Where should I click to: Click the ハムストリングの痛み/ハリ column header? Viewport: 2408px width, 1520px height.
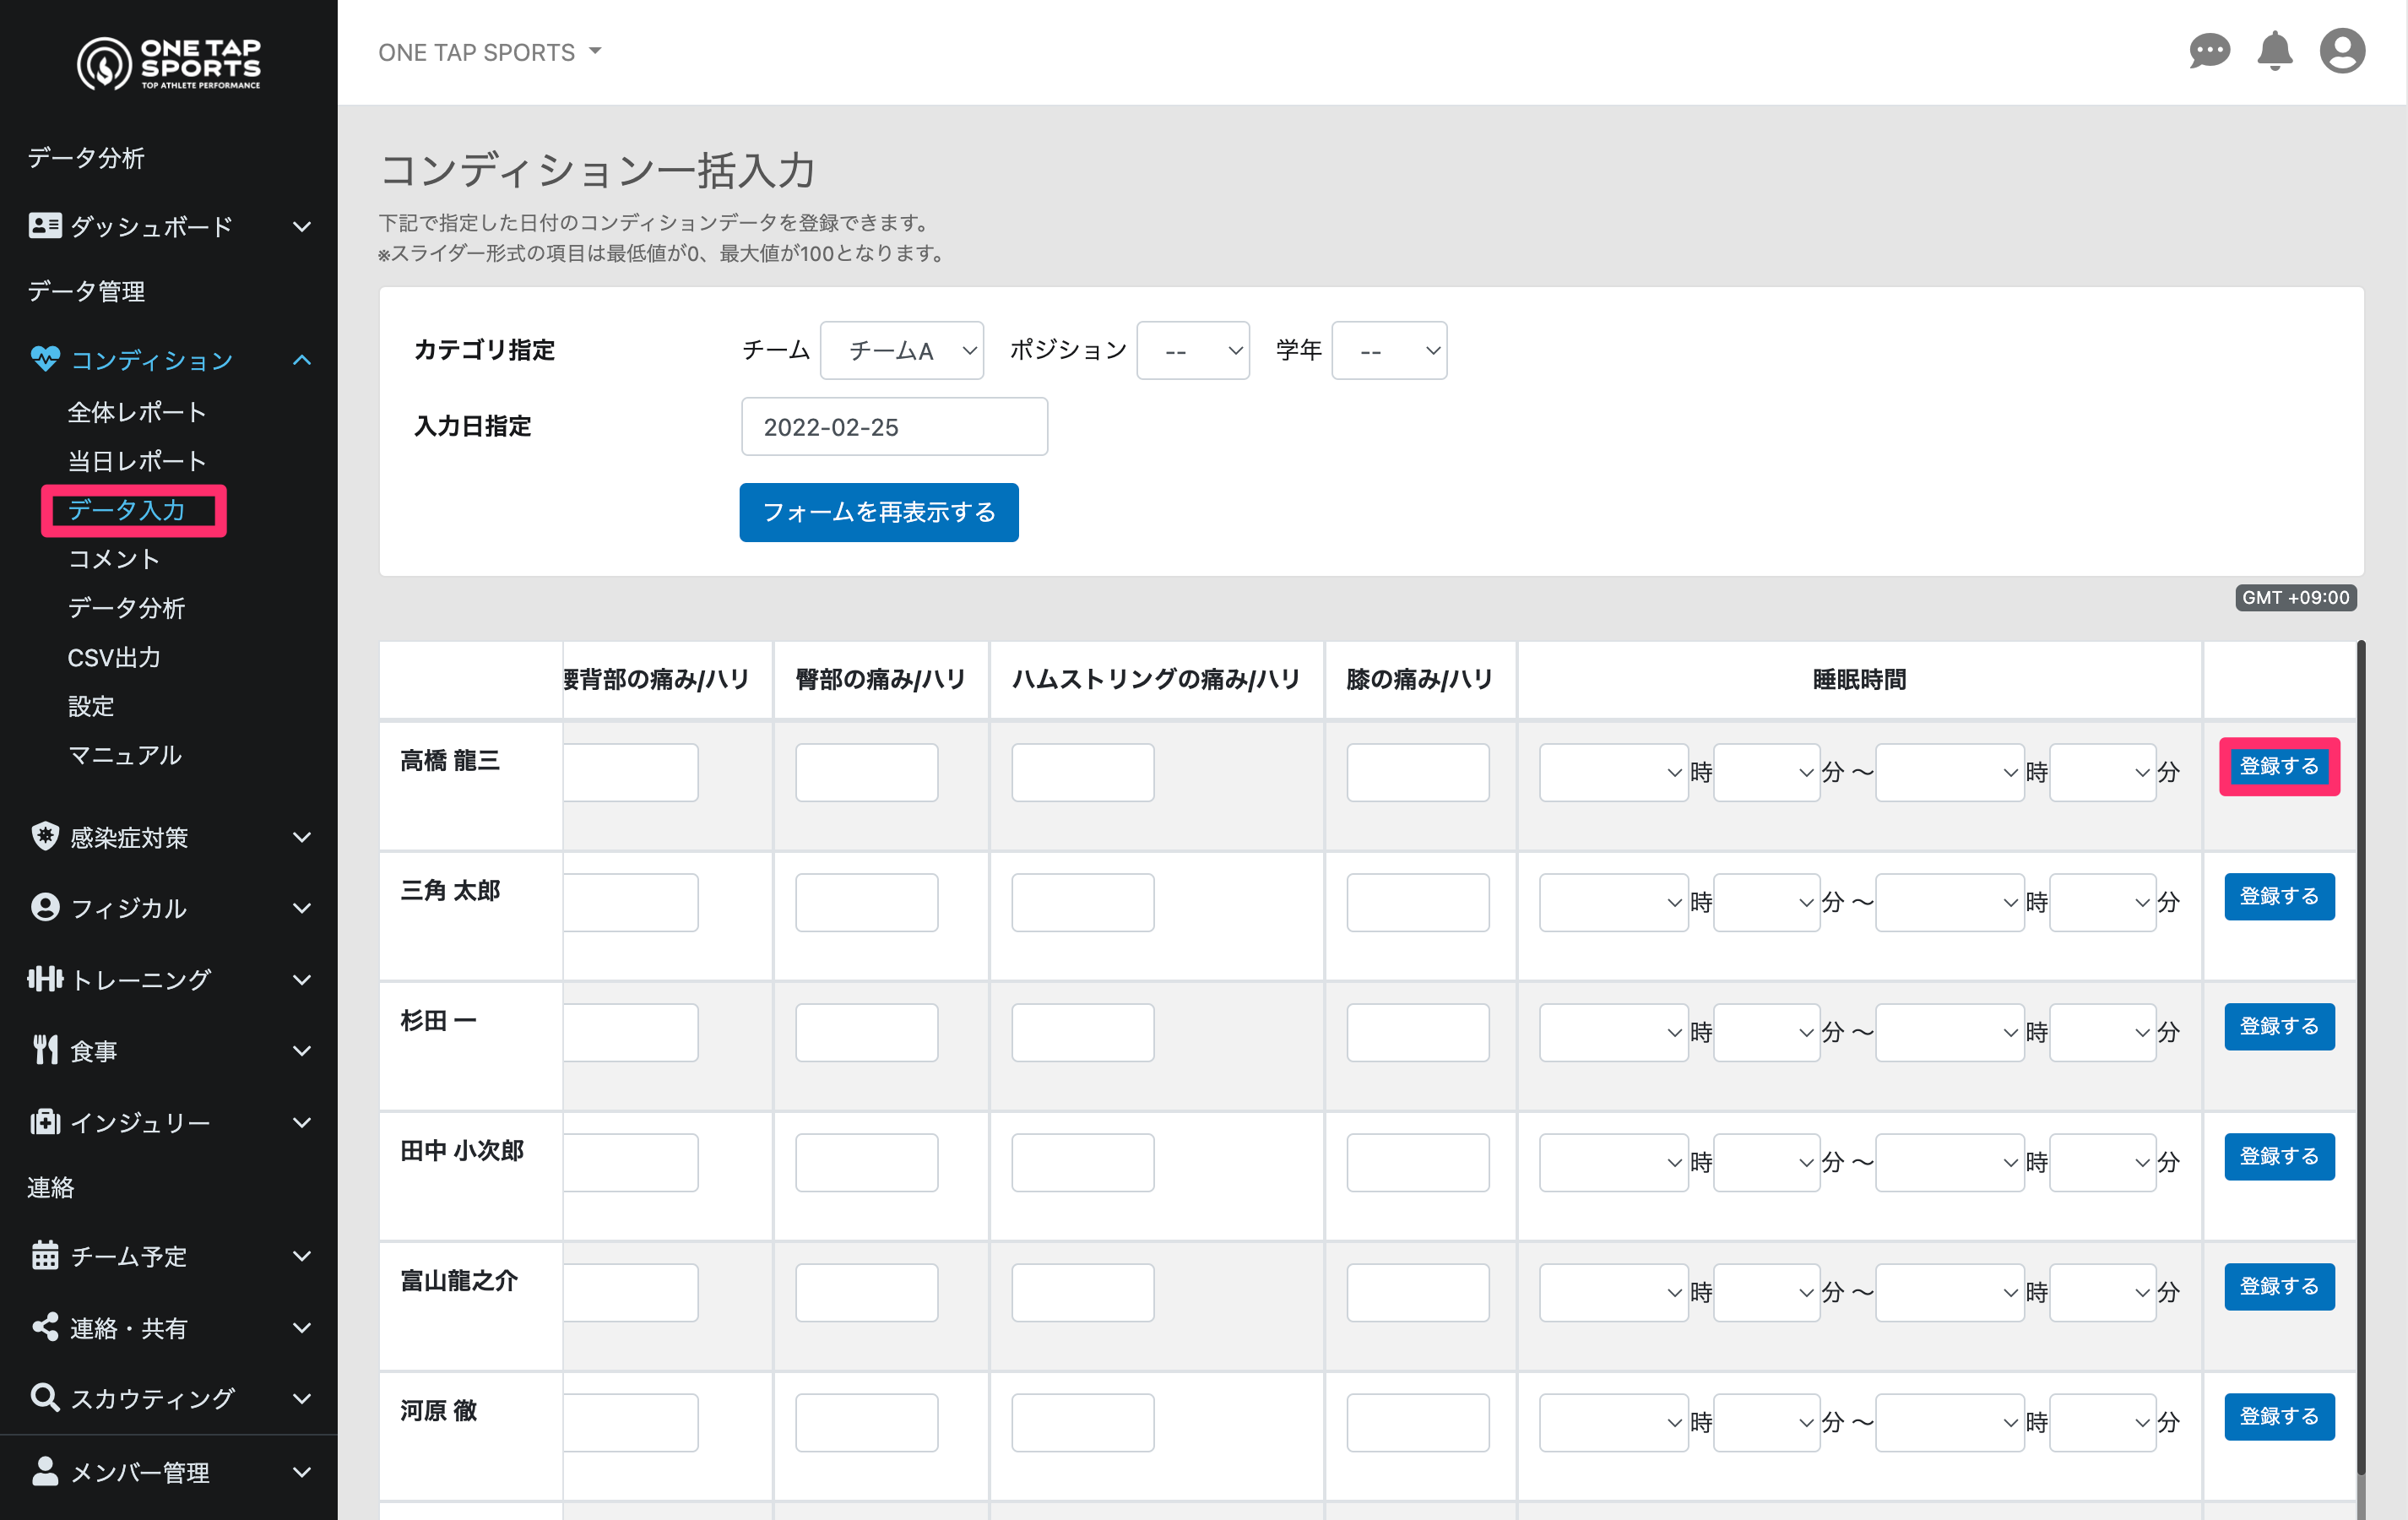[1156, 680]
